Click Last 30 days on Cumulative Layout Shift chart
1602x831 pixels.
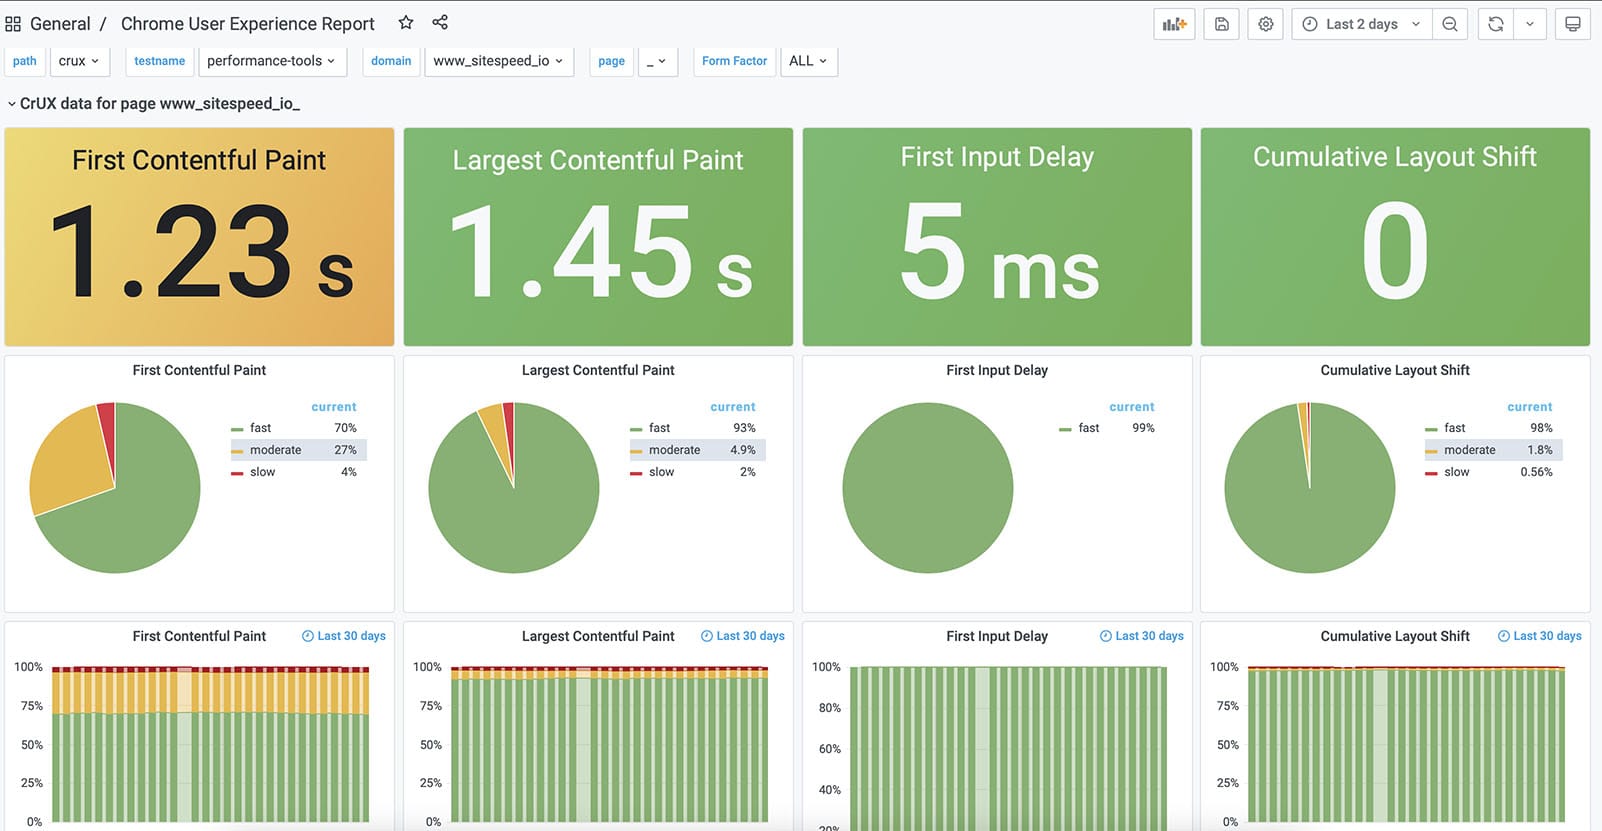tap(1540, 636)
